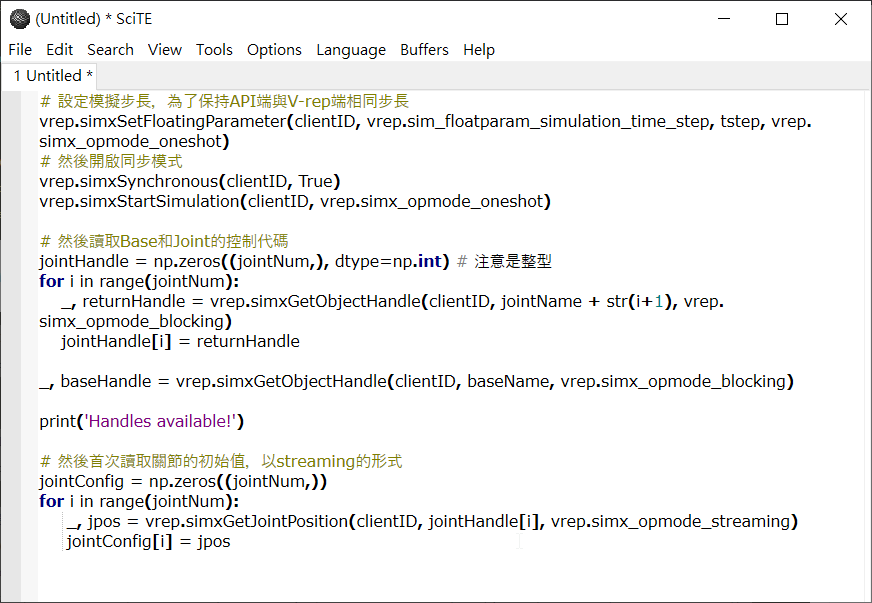Click inside the 'Handles available!' string
This screenshot has height=603, width=872.
[161, 422]
